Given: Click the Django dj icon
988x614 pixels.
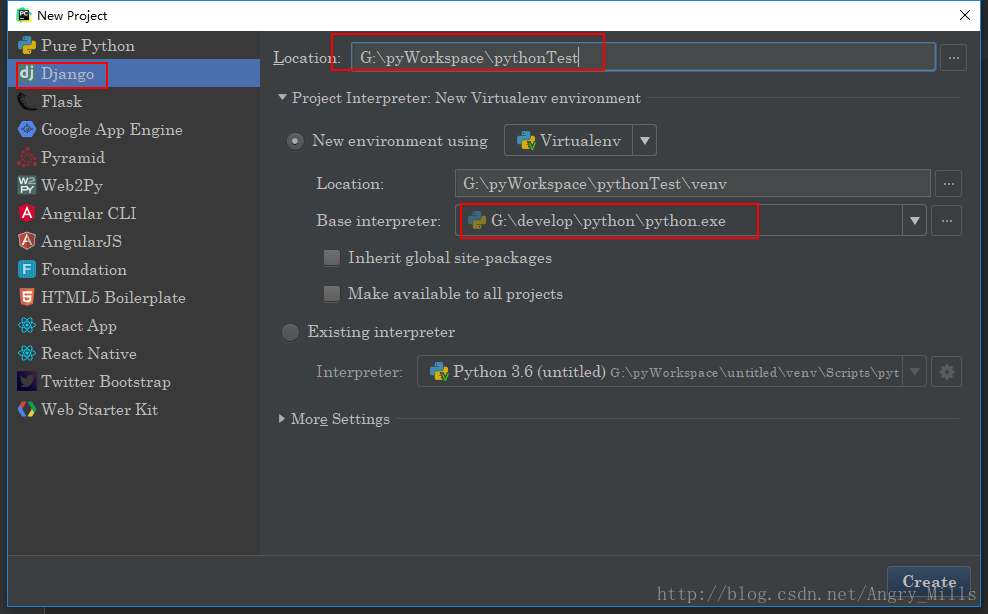Looking at the screenshot, I should [x=26, y=74].
